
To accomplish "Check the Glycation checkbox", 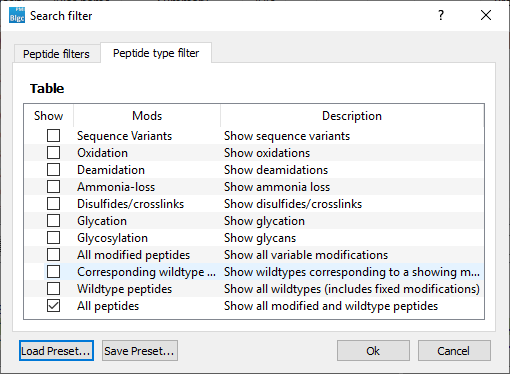I will tap(53, 221).
